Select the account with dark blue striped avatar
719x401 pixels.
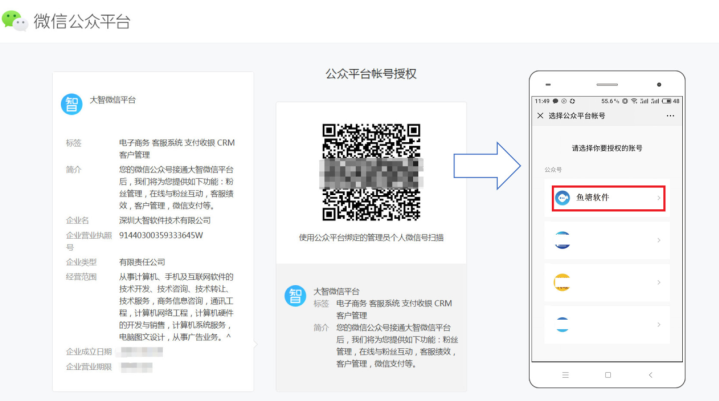click(x=607, y=240)
